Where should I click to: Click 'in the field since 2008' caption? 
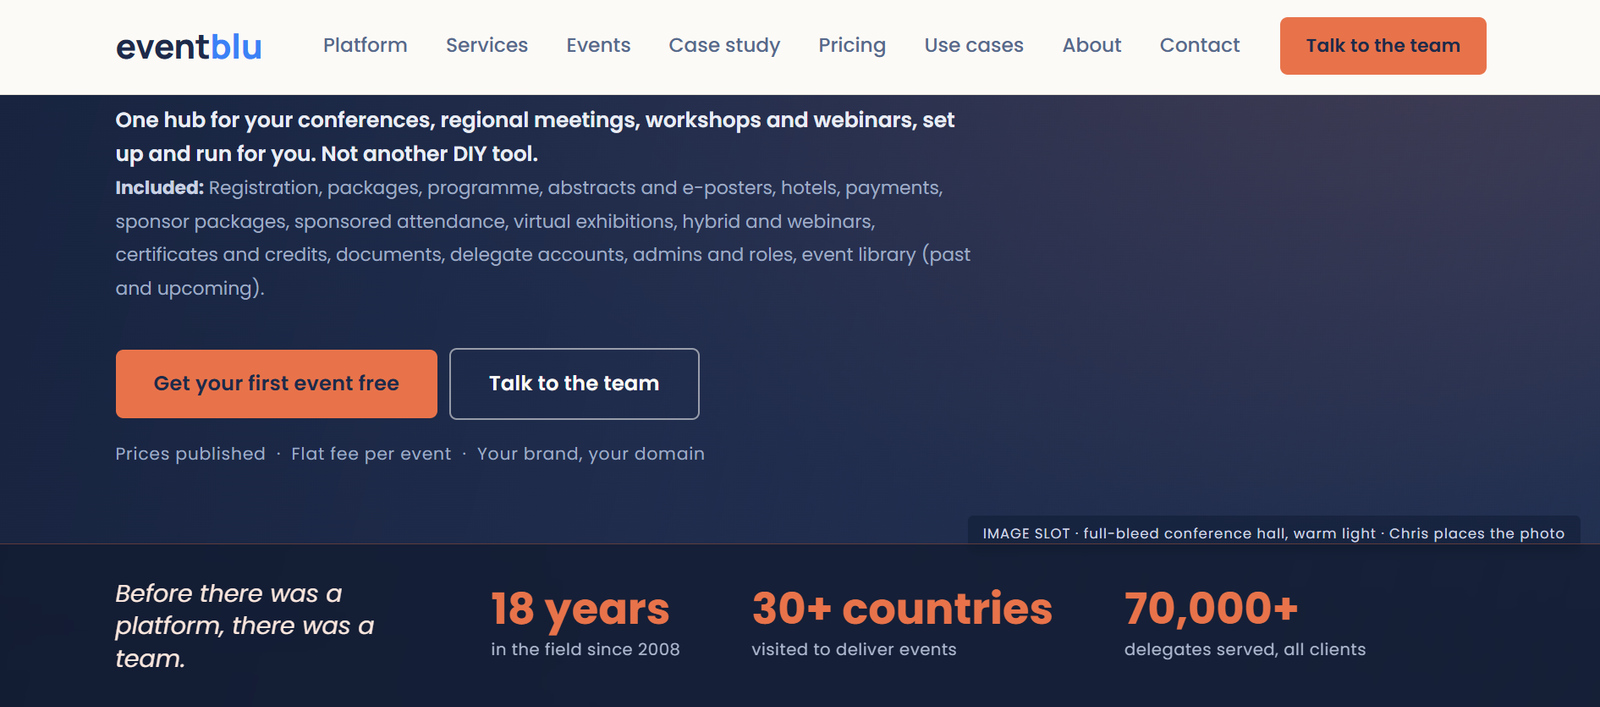(585, 649)
